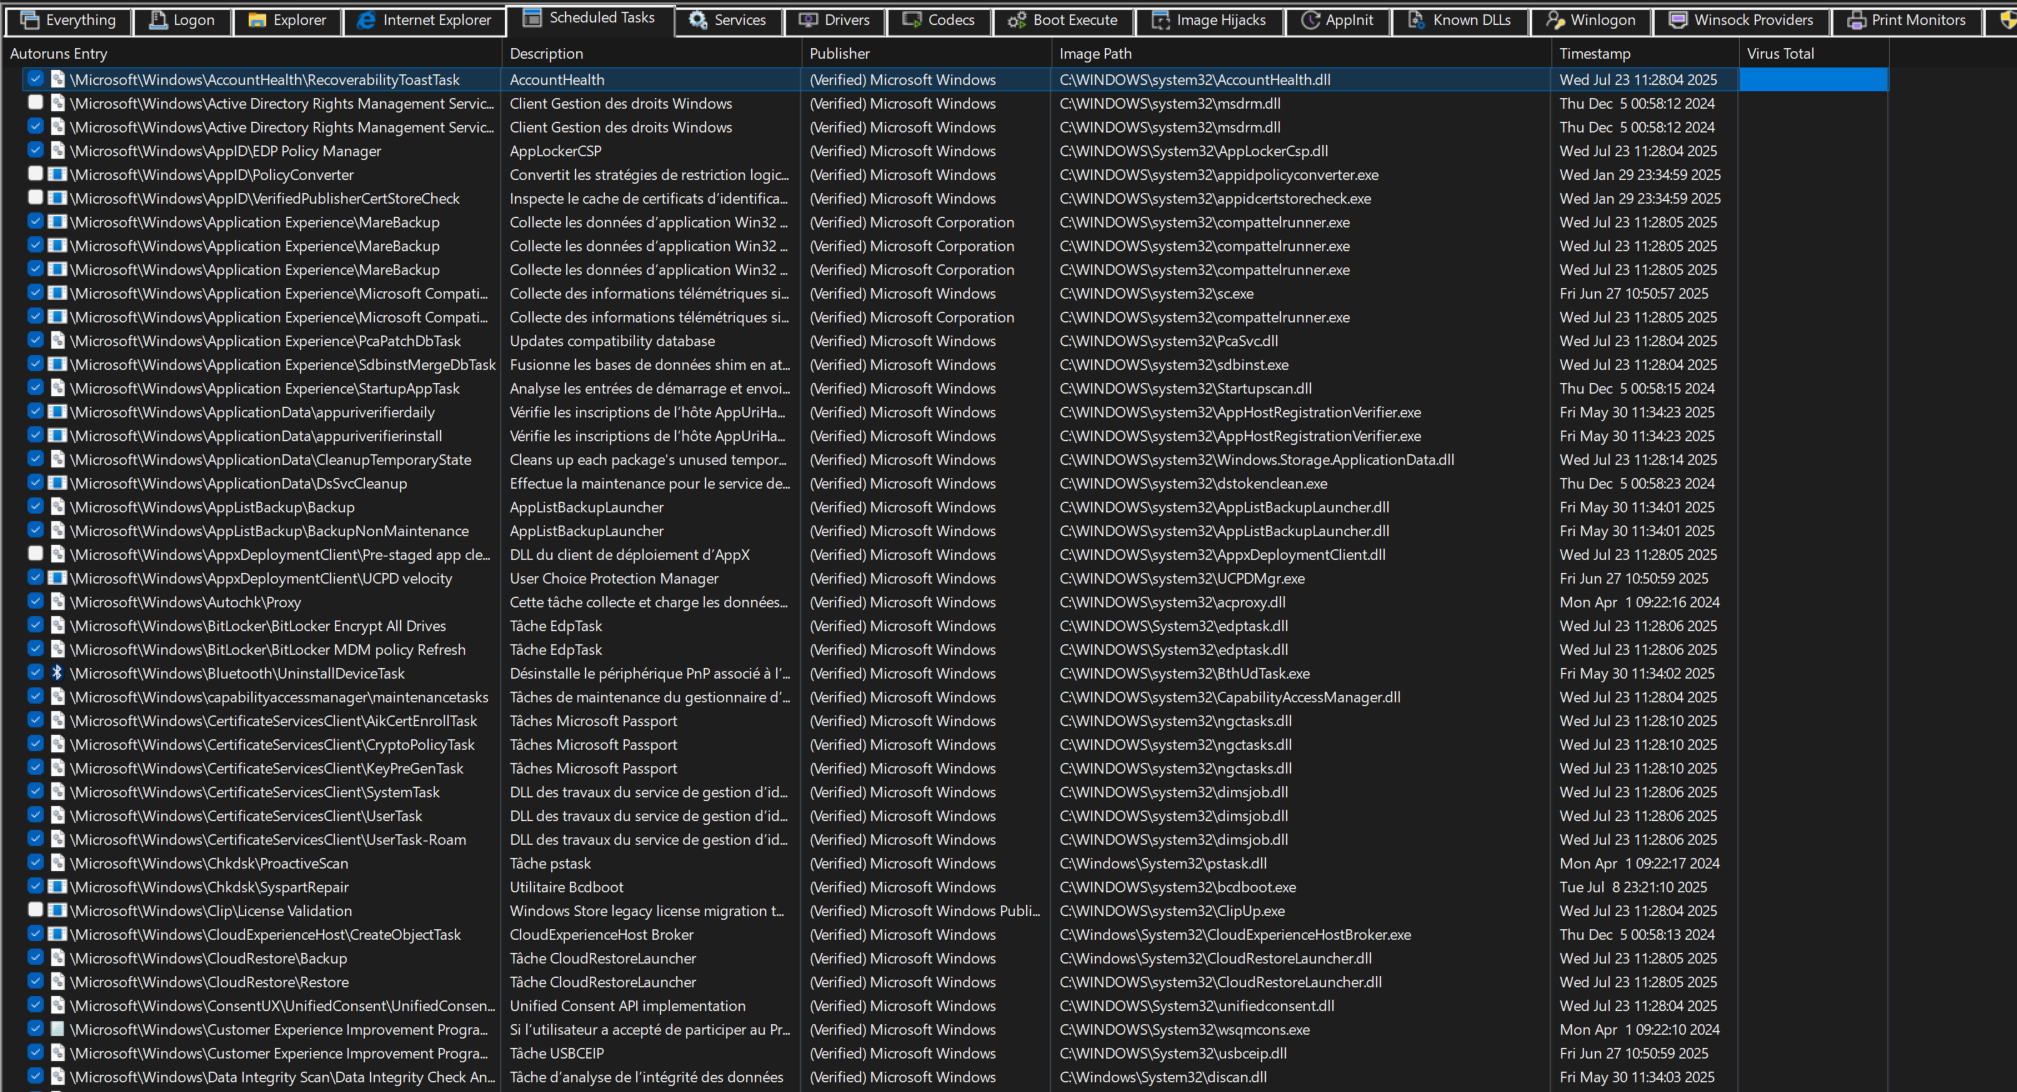Click the AppInit tab icon

click(1310, 20)
